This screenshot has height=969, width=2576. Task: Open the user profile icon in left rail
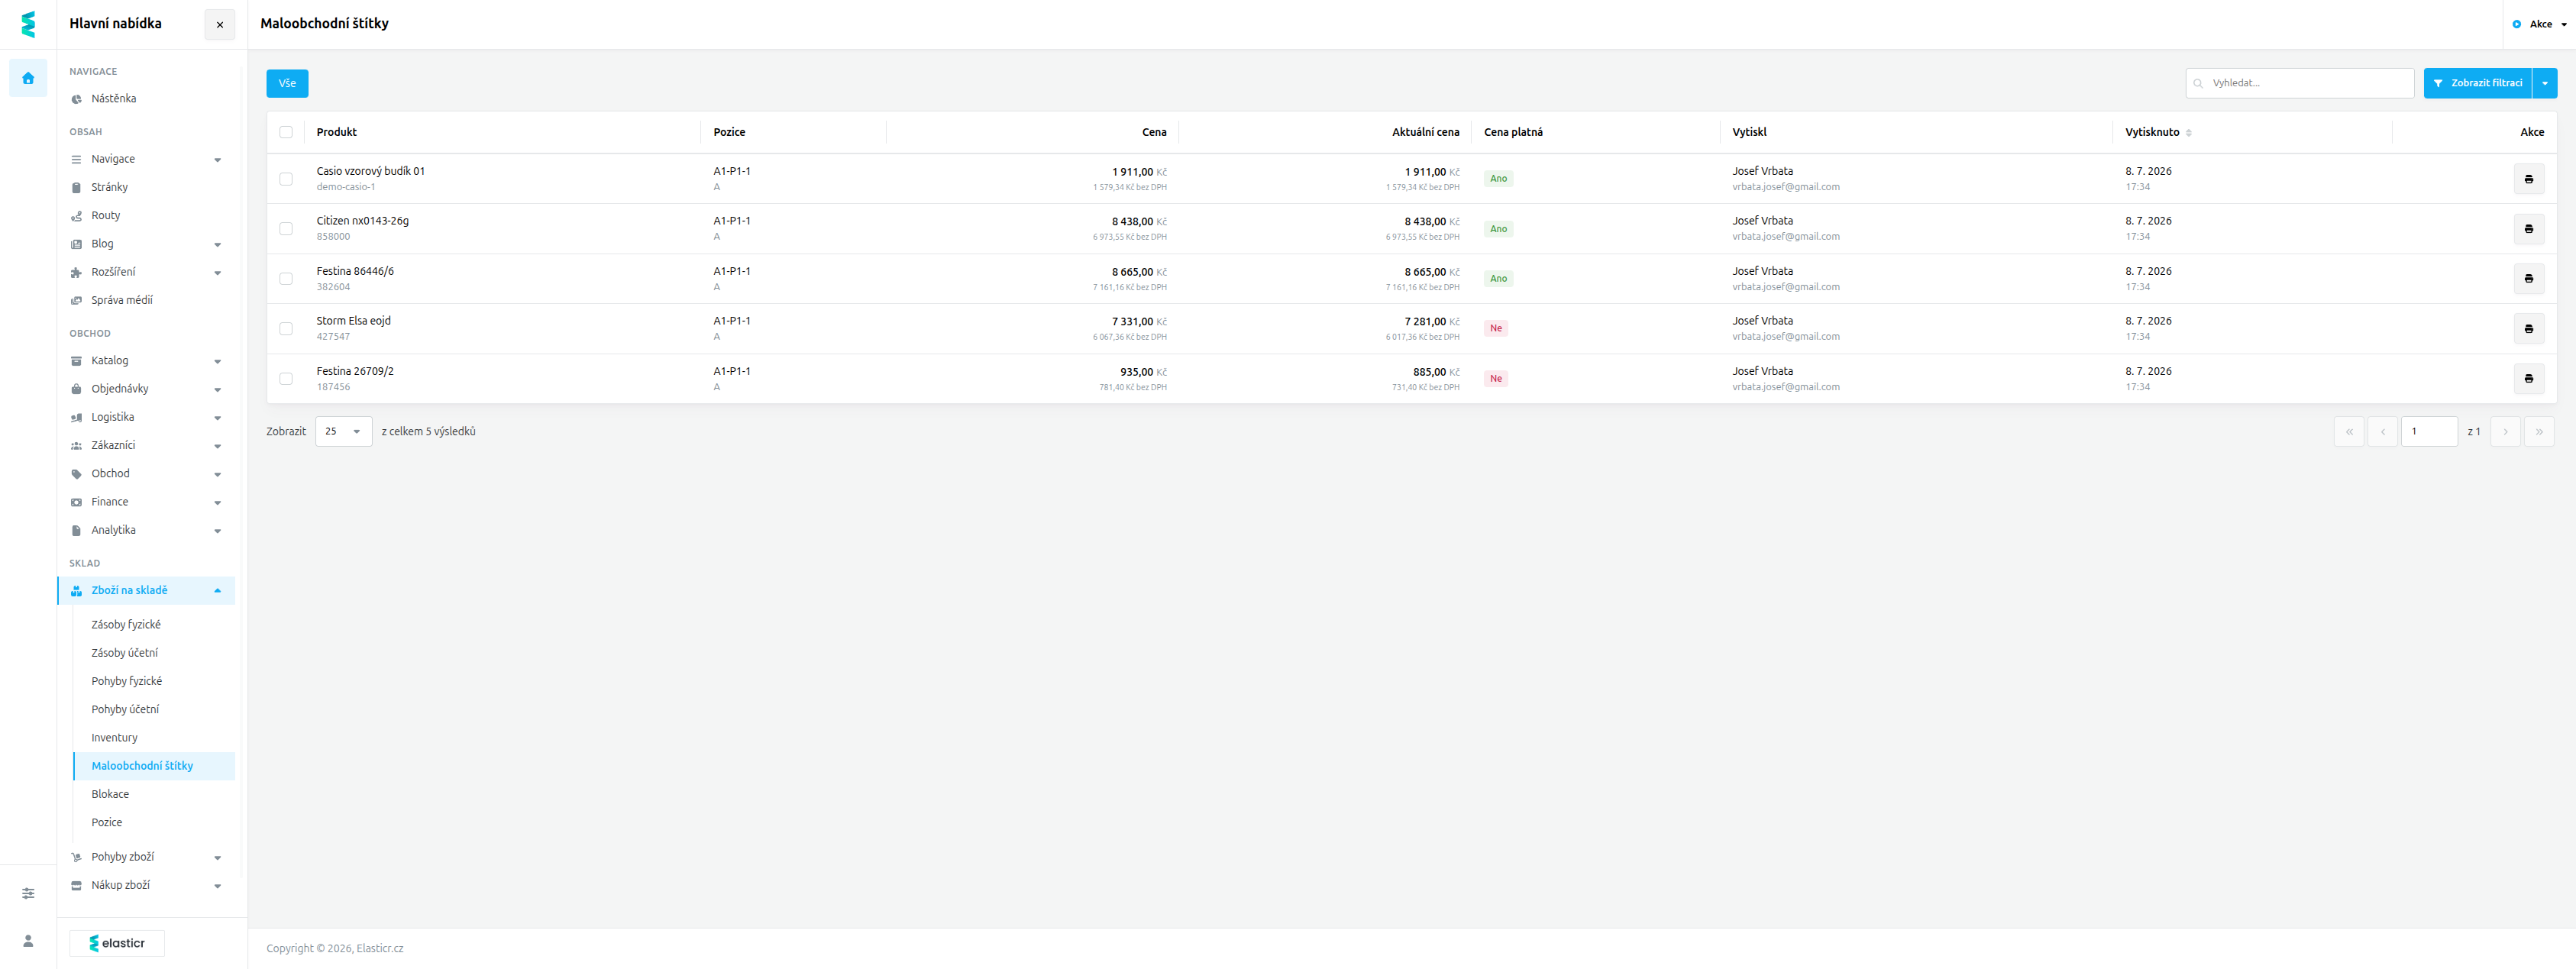click(28, 941)
